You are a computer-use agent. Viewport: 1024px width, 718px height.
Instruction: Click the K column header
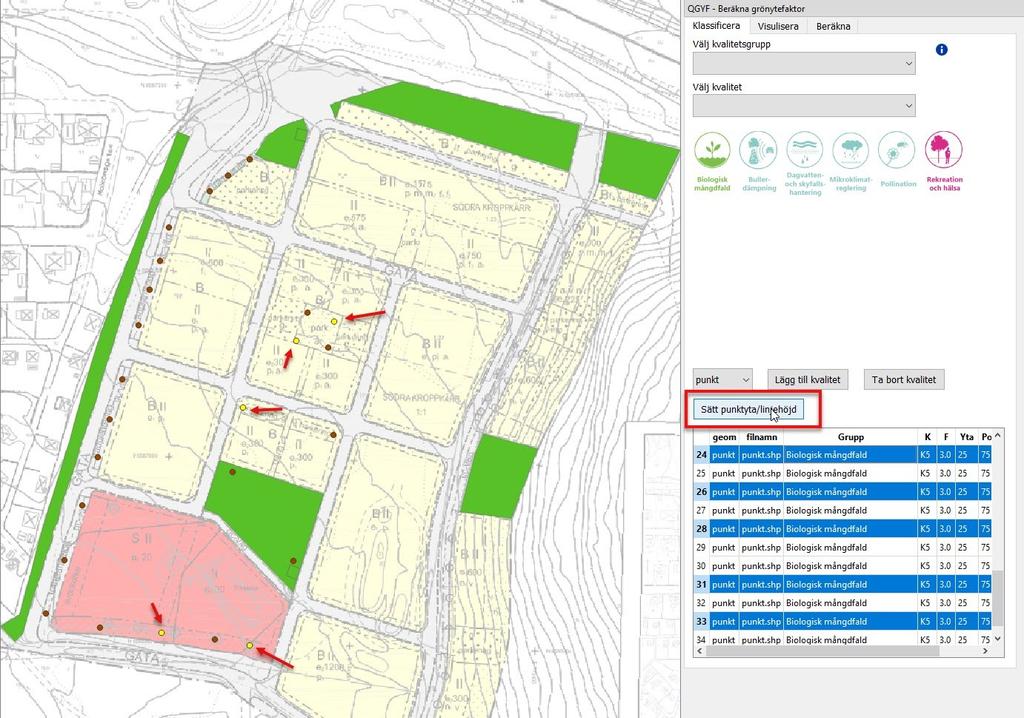point(927,437)
